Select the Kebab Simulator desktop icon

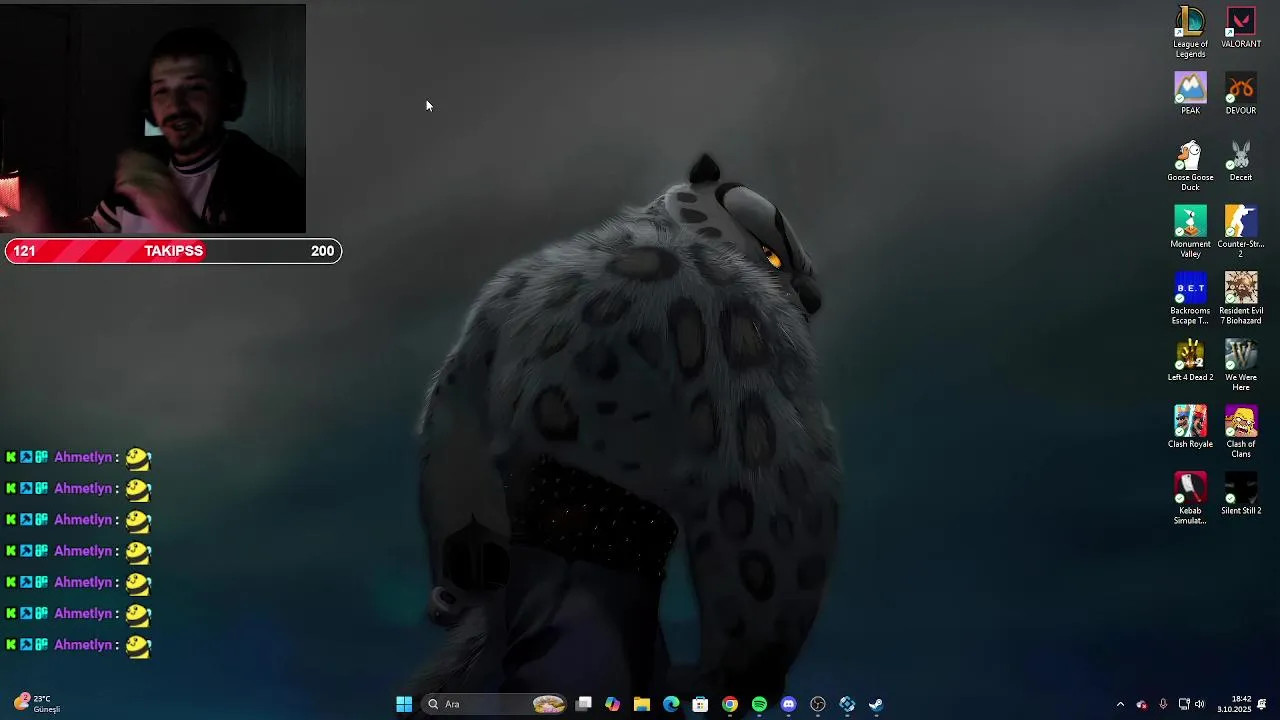tap(1190, 498)
